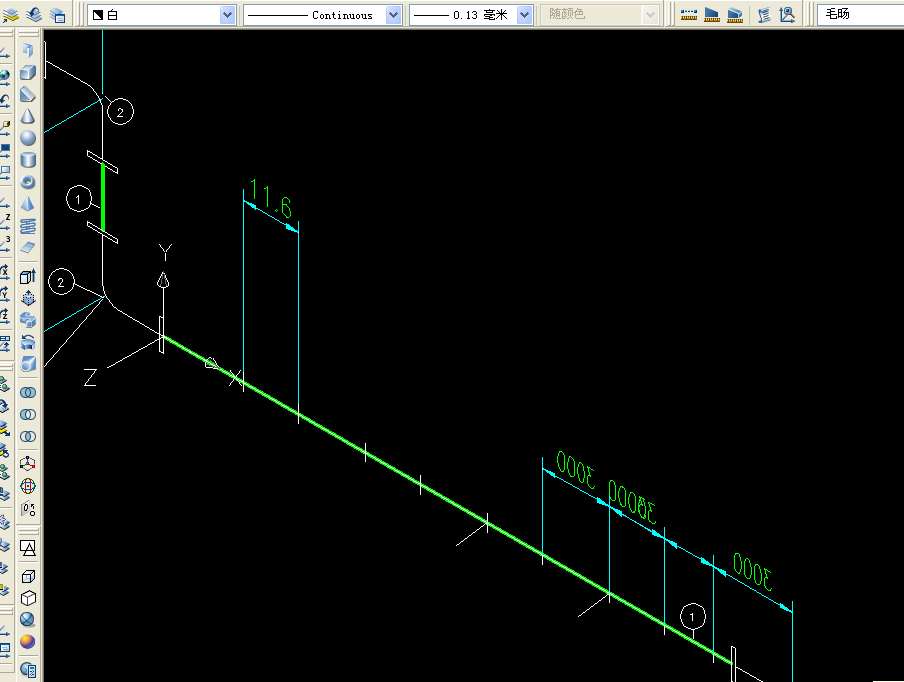
Task: Select the Subtract tool
Action: tap(28, 415)
